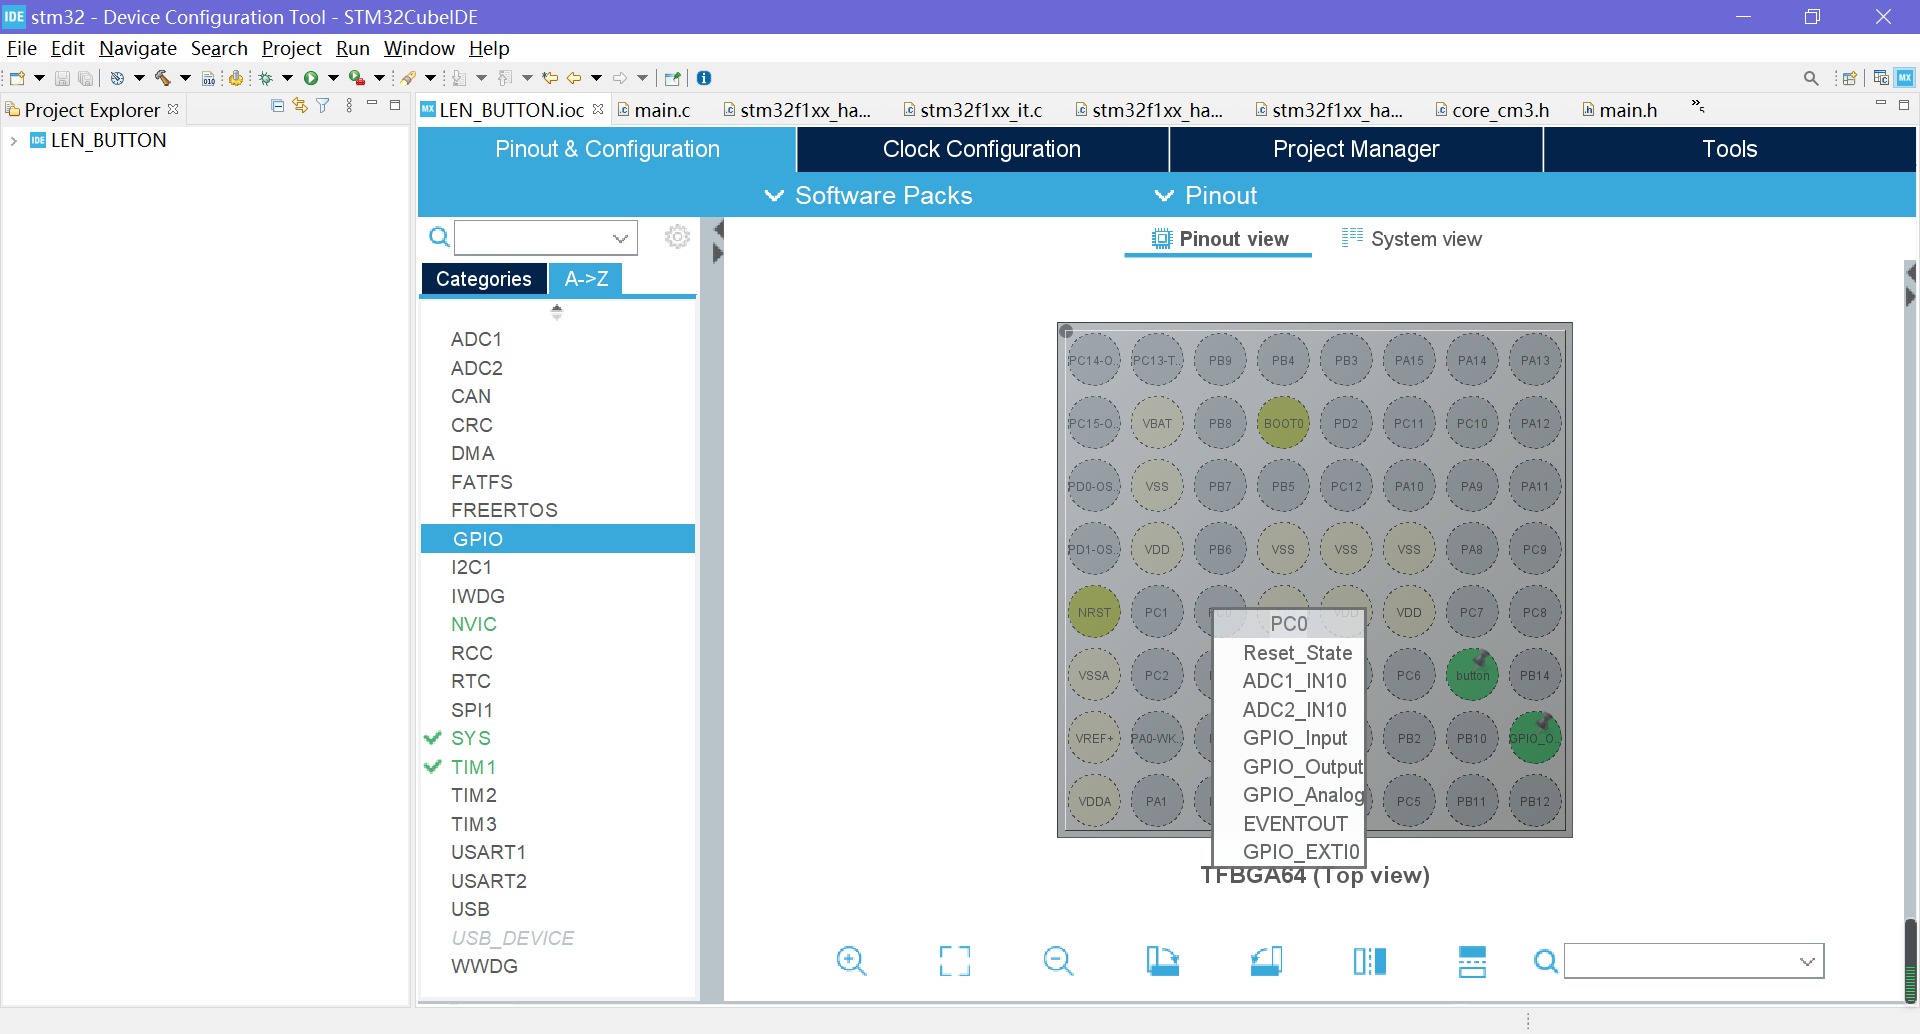
Task: Click the Save icon in the toolbar
Action: [x=62, y=78]
